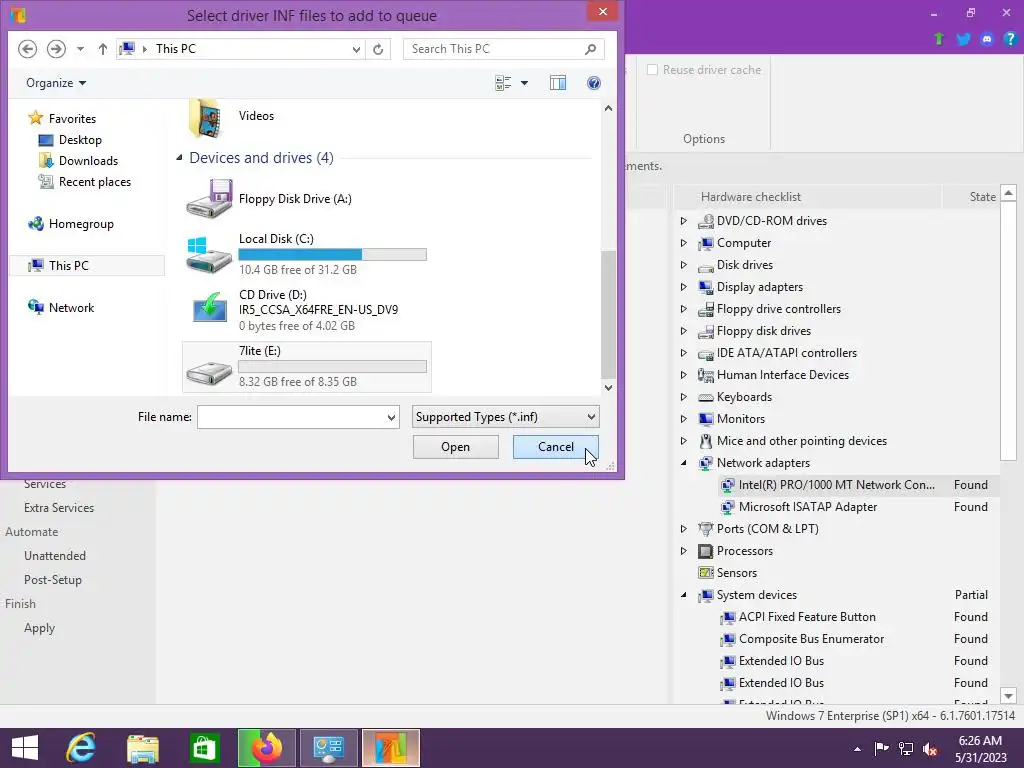Open the view options dropdown arrow
This screenshot has height=768, width=1024.
524,83
